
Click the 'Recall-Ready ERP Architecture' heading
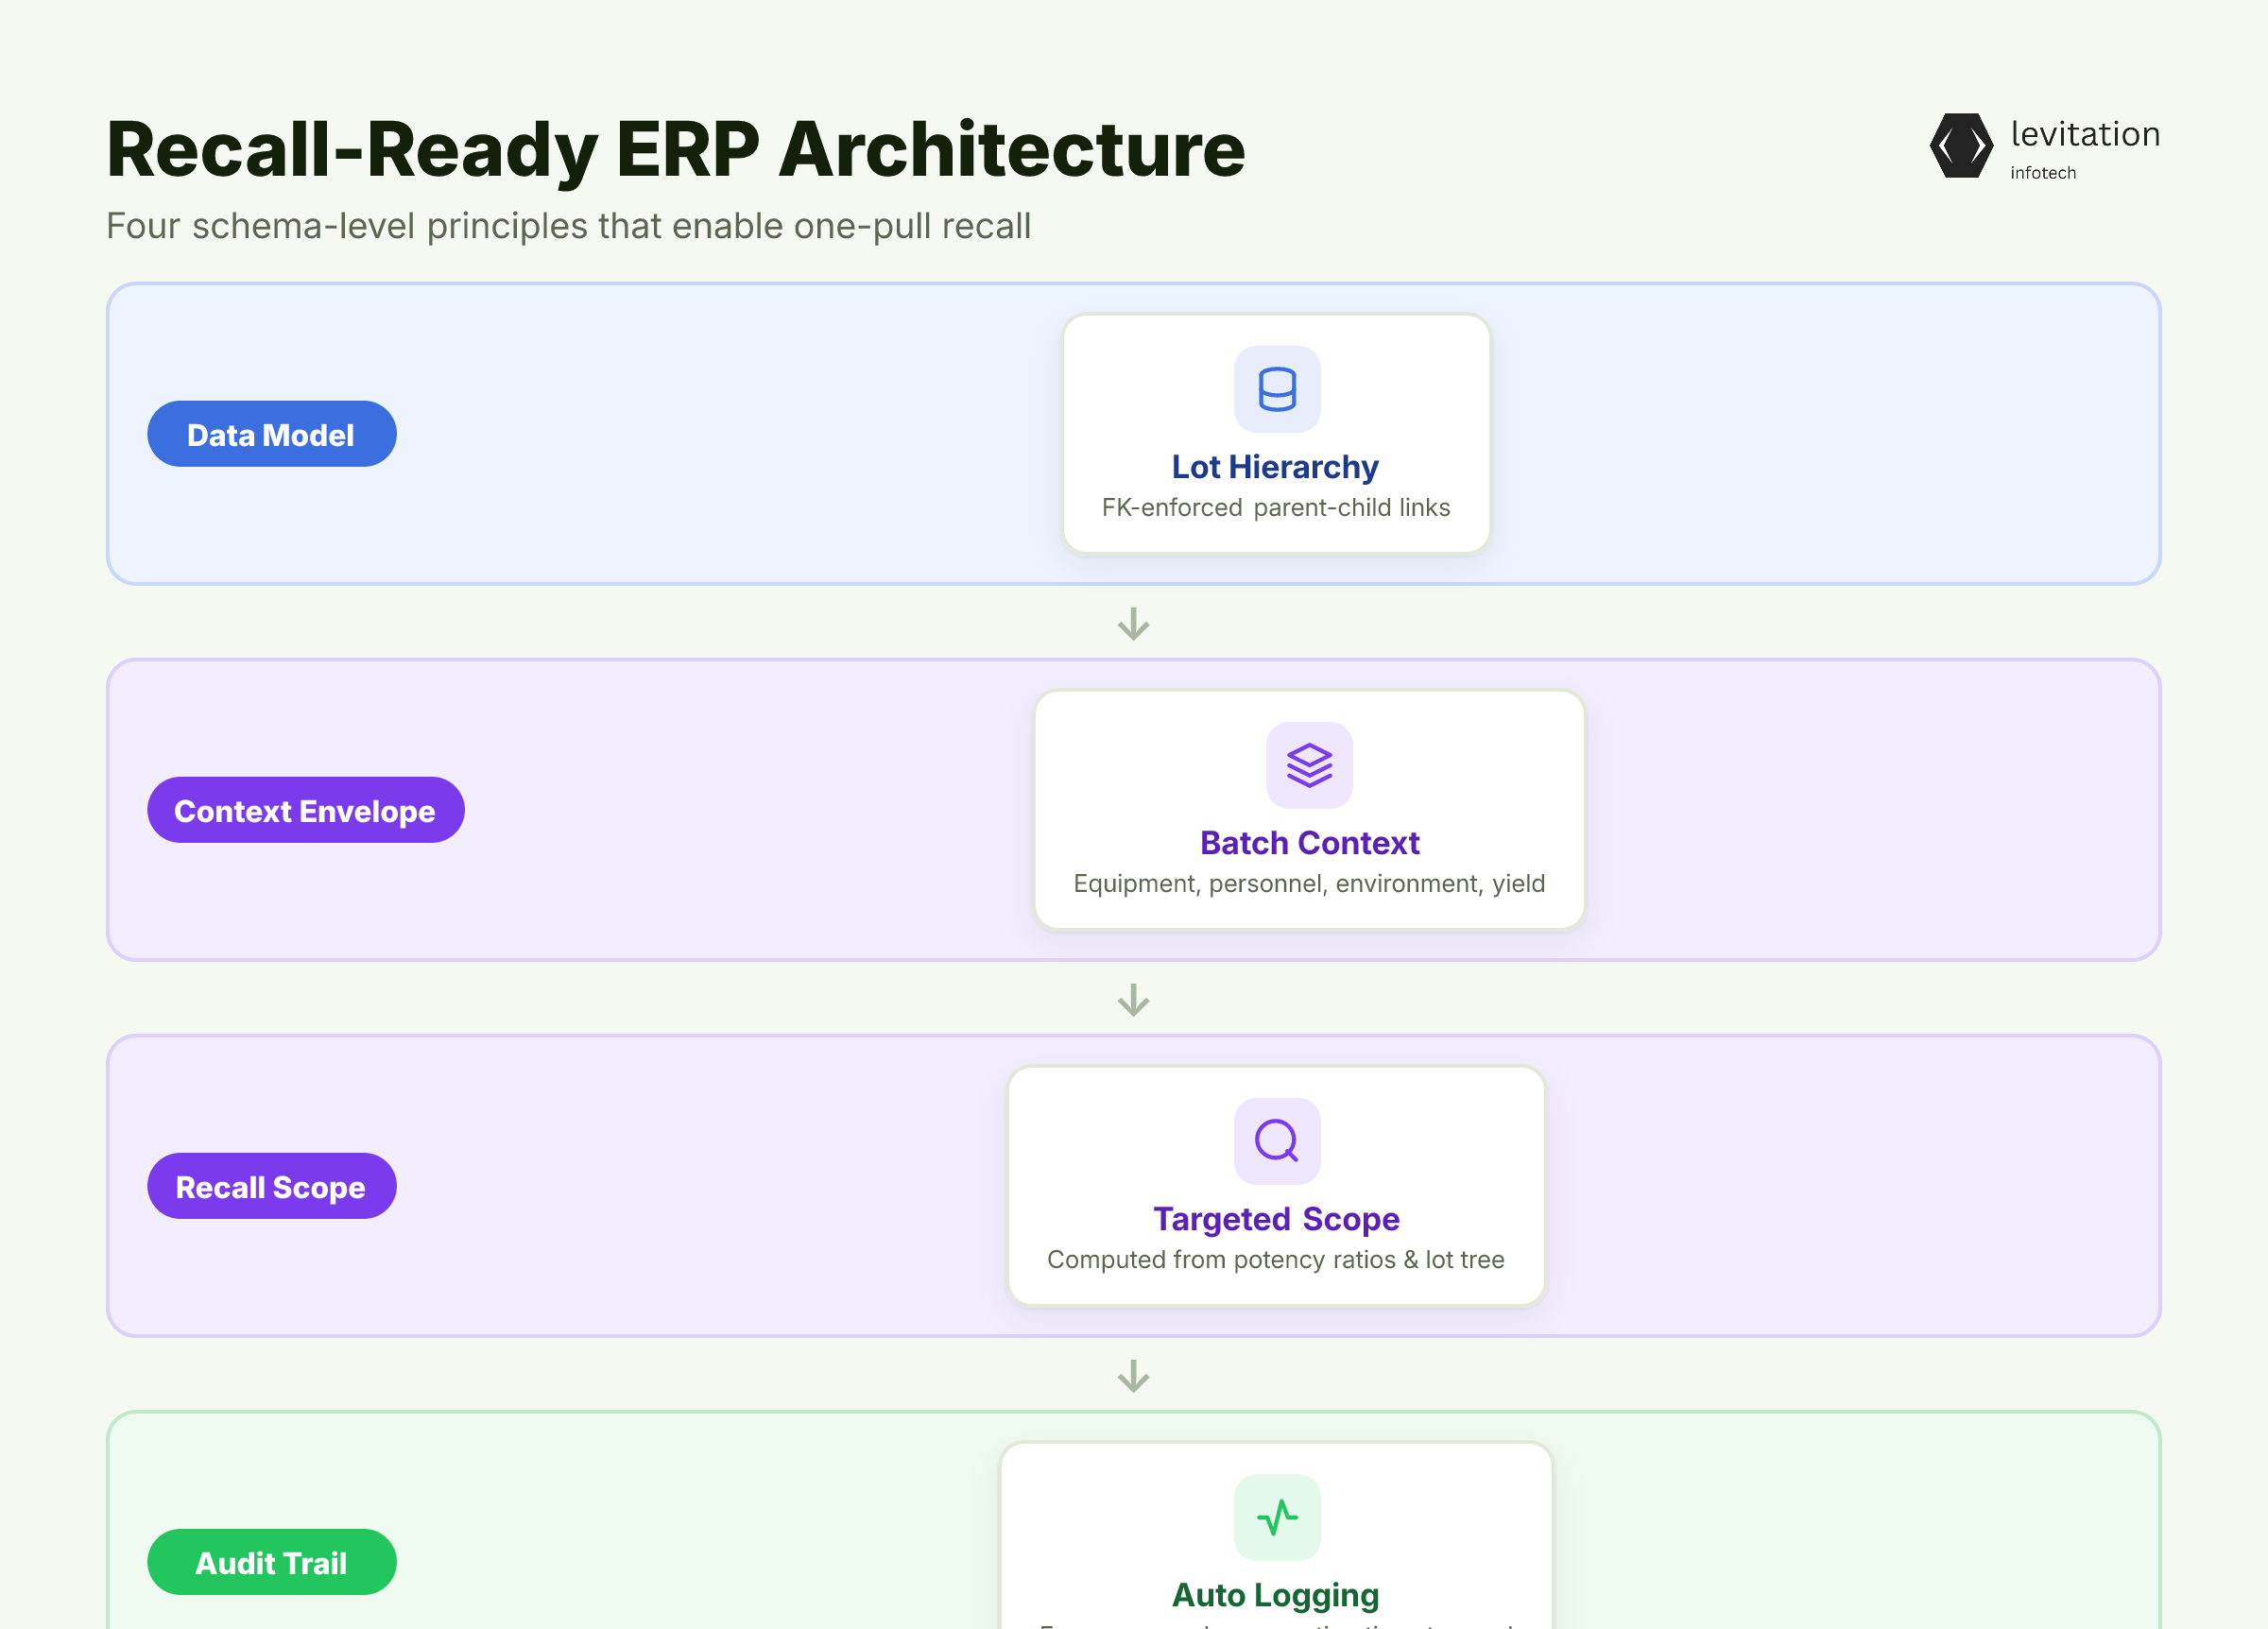pyautogui.click(x=676, y=150)
